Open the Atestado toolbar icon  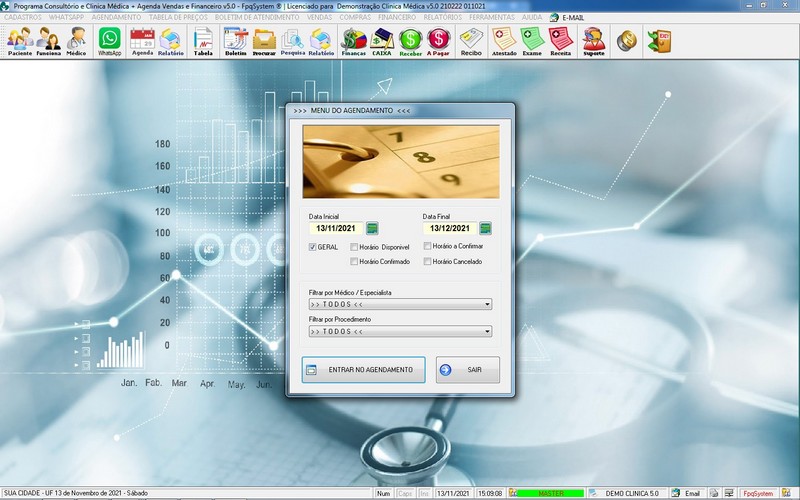[504, 40]
